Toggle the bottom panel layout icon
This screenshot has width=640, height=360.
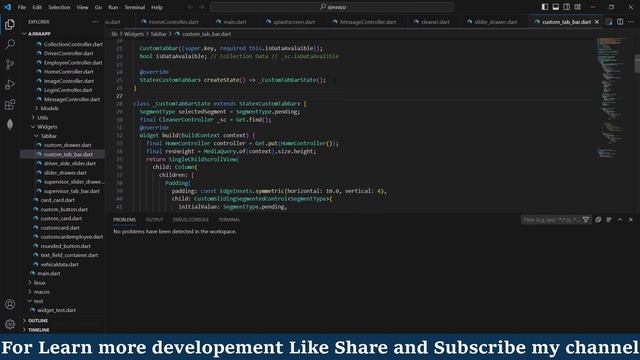pos(556,7)
